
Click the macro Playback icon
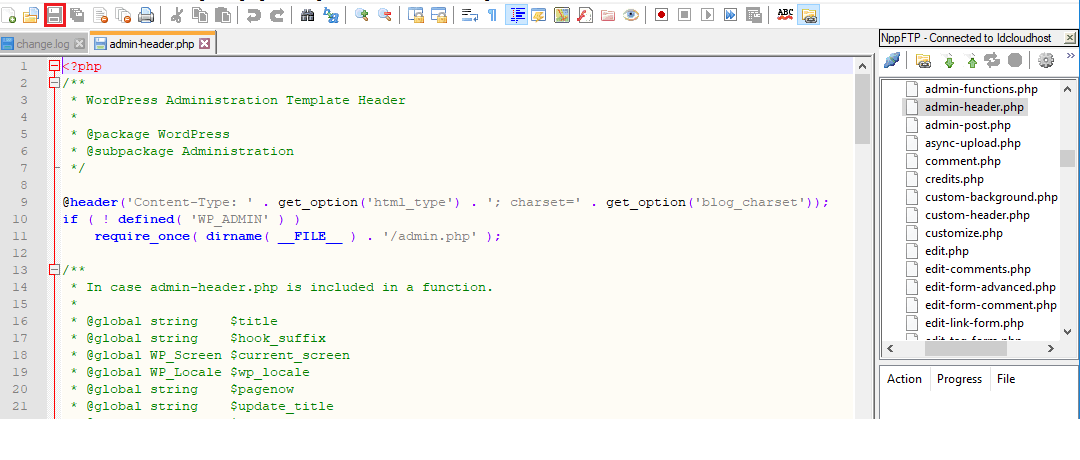coord(707,14)
